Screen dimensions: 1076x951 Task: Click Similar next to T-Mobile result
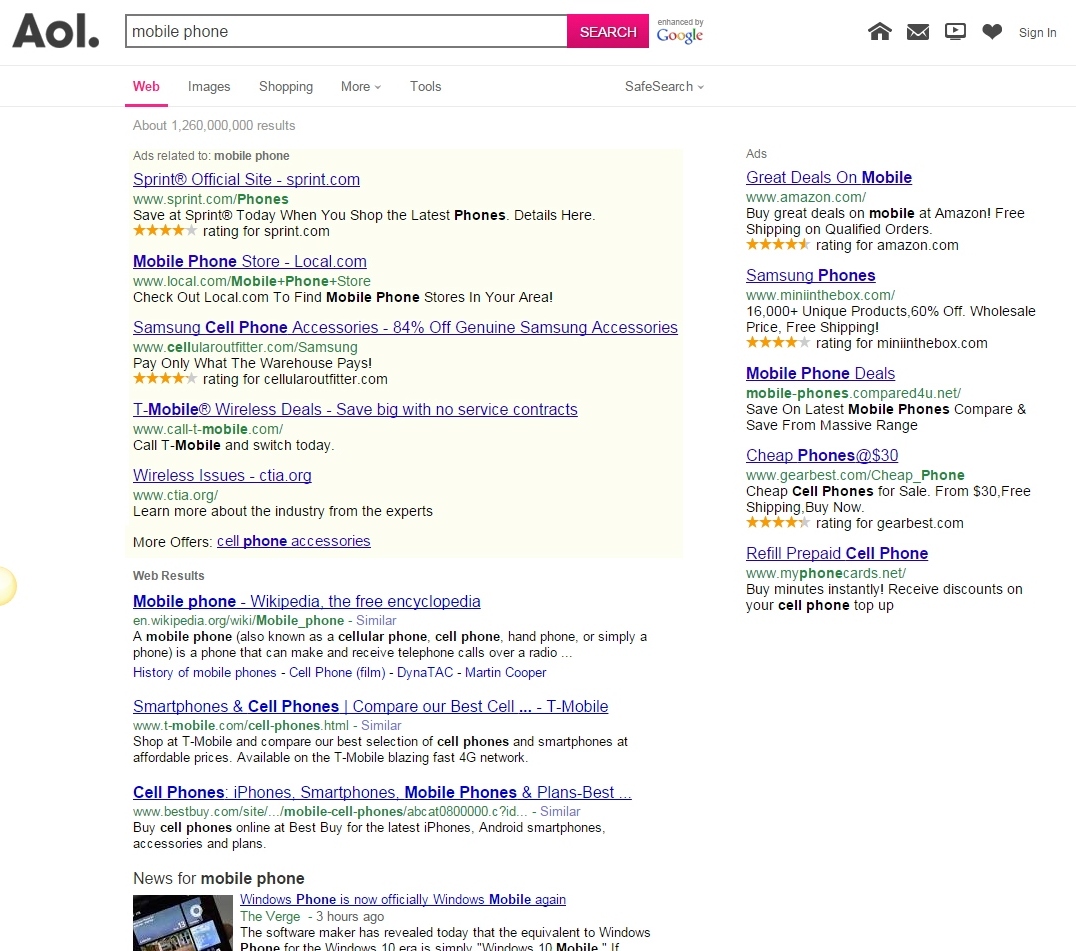pyautogui.click(x=381, y=725)
